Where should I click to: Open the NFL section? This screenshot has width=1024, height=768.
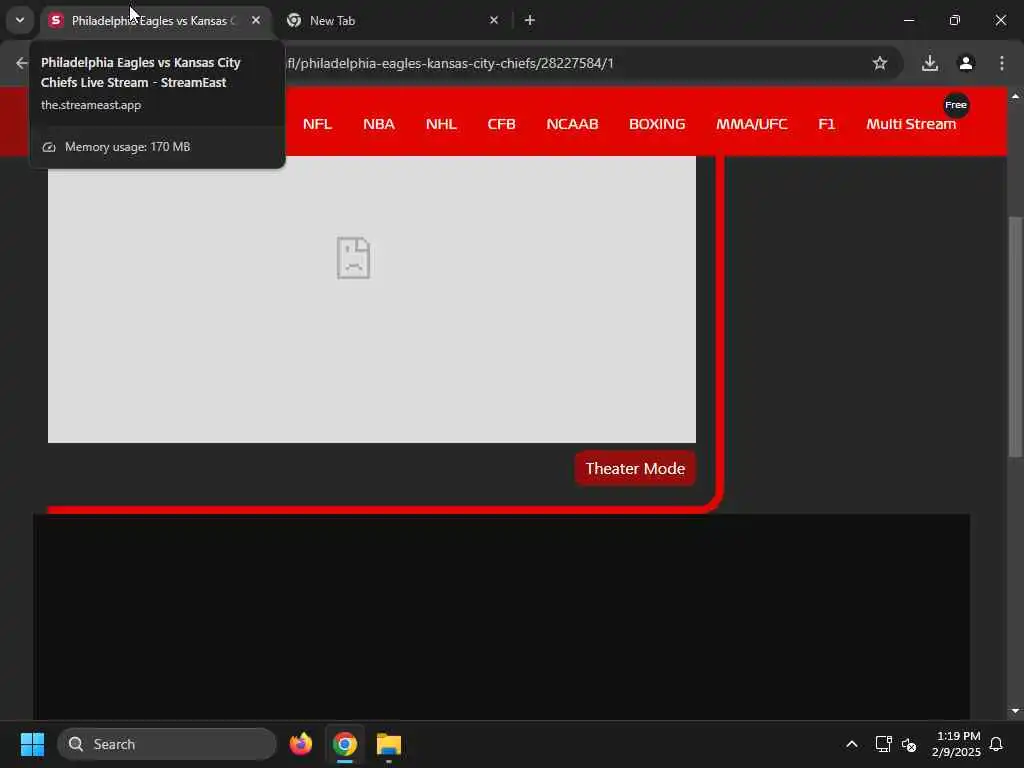tap(317, 124)
